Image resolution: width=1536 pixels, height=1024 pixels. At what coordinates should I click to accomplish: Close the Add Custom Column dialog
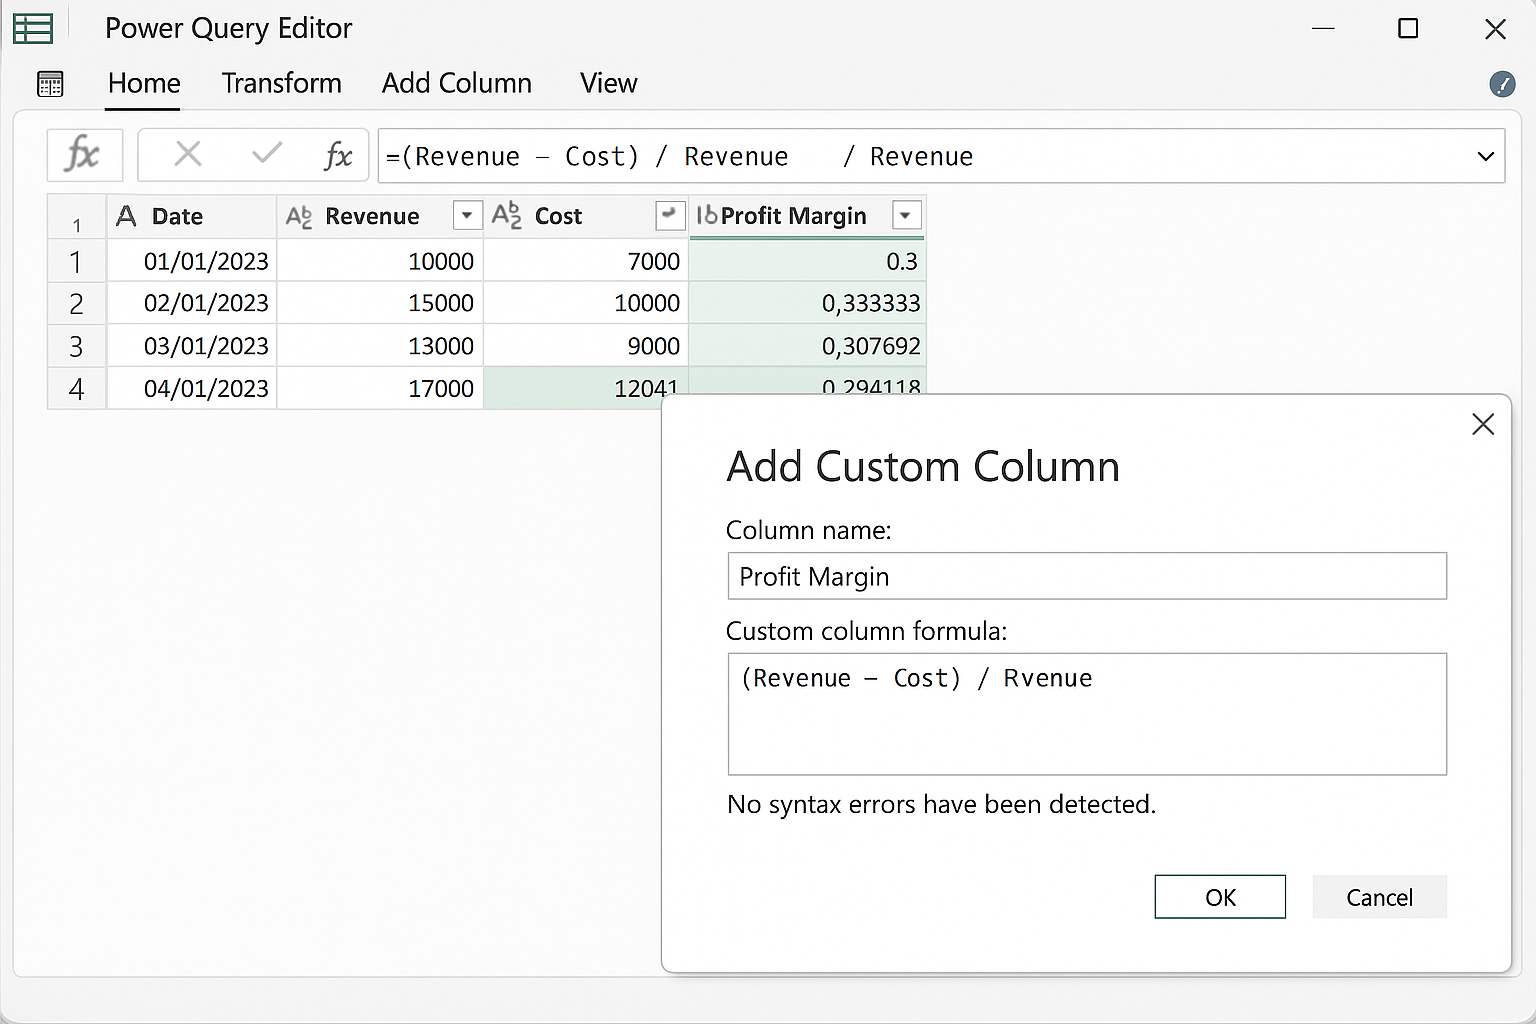pos(1483,424)
